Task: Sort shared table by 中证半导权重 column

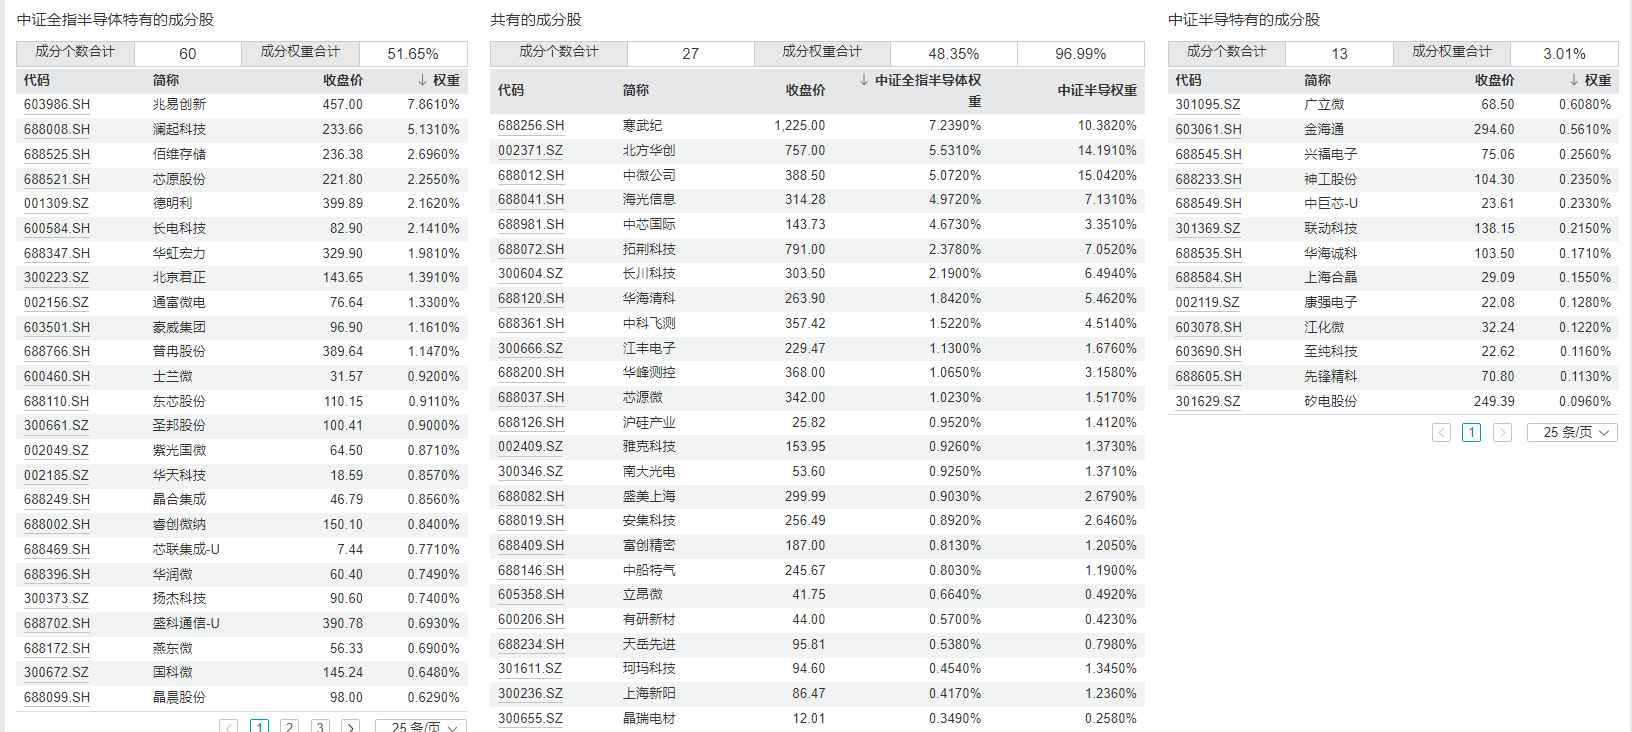Action: (x=1097, y=90)
